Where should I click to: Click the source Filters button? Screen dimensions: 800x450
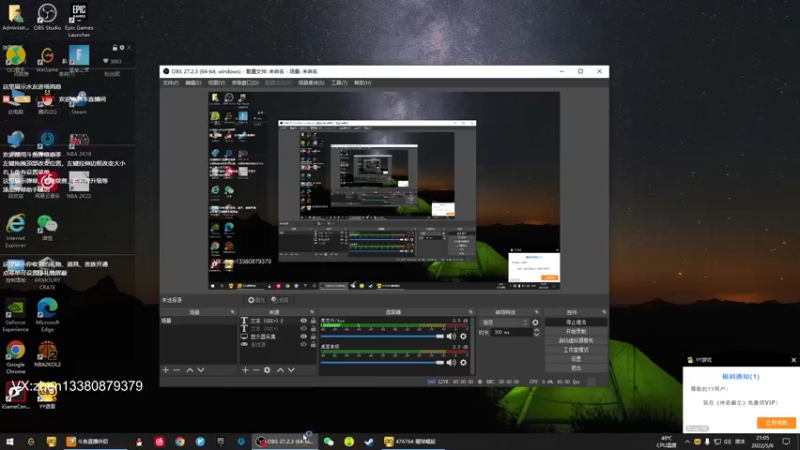(x=280, y=300)
